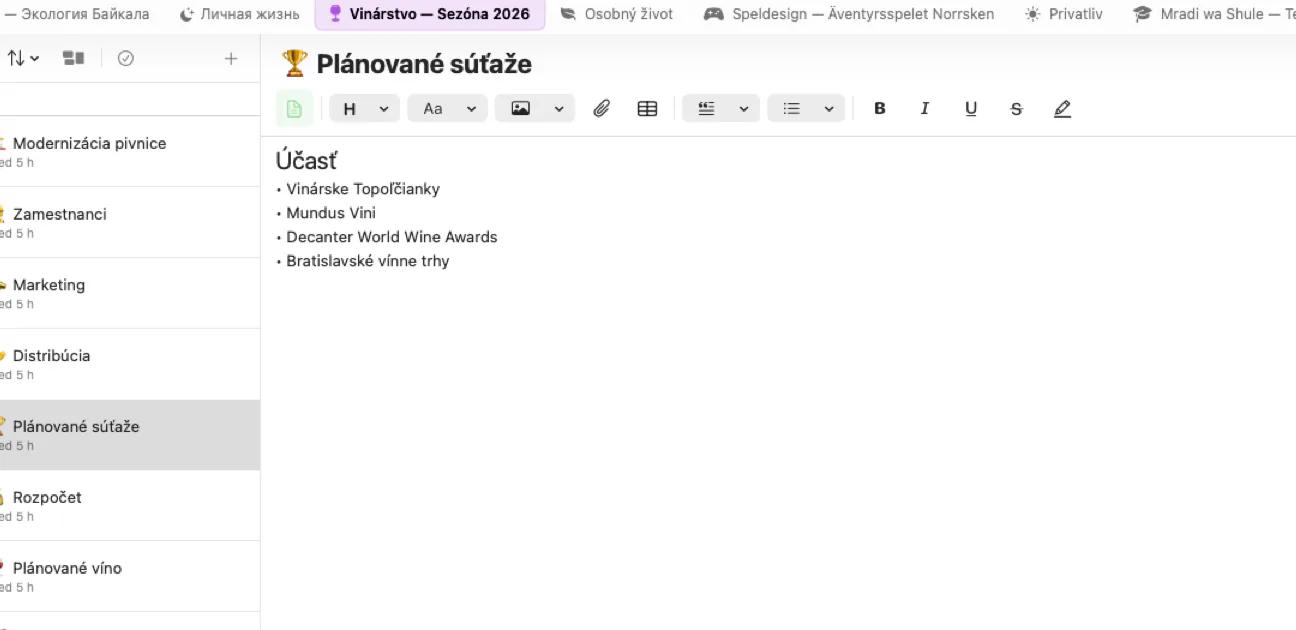Screen dimensions: 1296x630
Task: Click Decanter World Wine Awards list item
Action: coord(392,237)
